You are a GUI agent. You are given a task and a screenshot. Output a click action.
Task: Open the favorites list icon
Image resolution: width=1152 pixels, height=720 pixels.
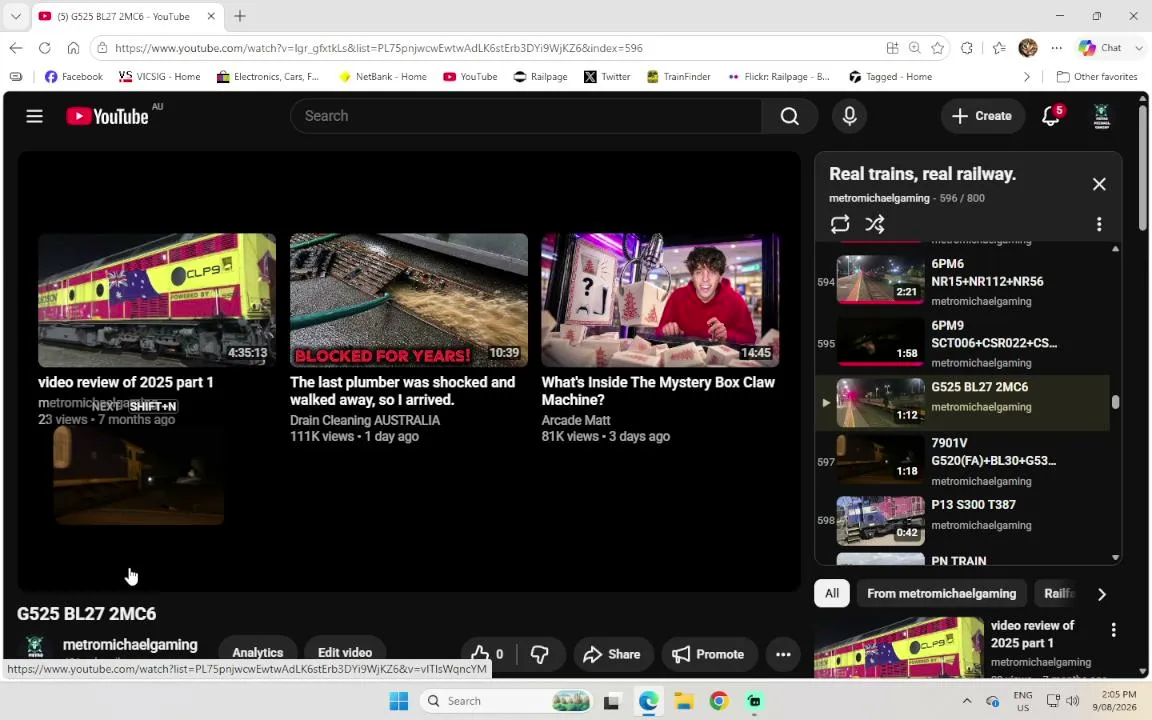[998, 48]
